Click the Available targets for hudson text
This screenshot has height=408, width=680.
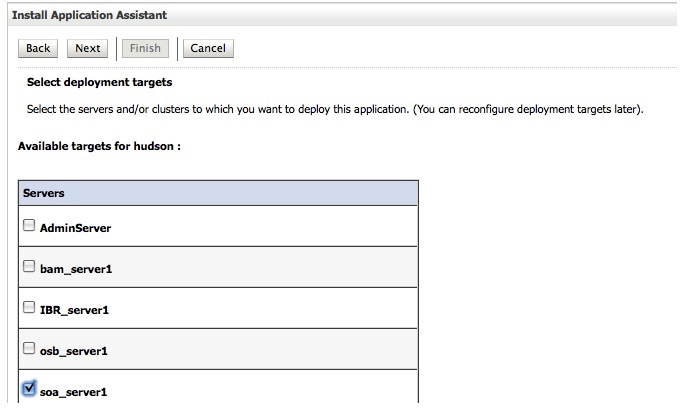coord(99,146)
